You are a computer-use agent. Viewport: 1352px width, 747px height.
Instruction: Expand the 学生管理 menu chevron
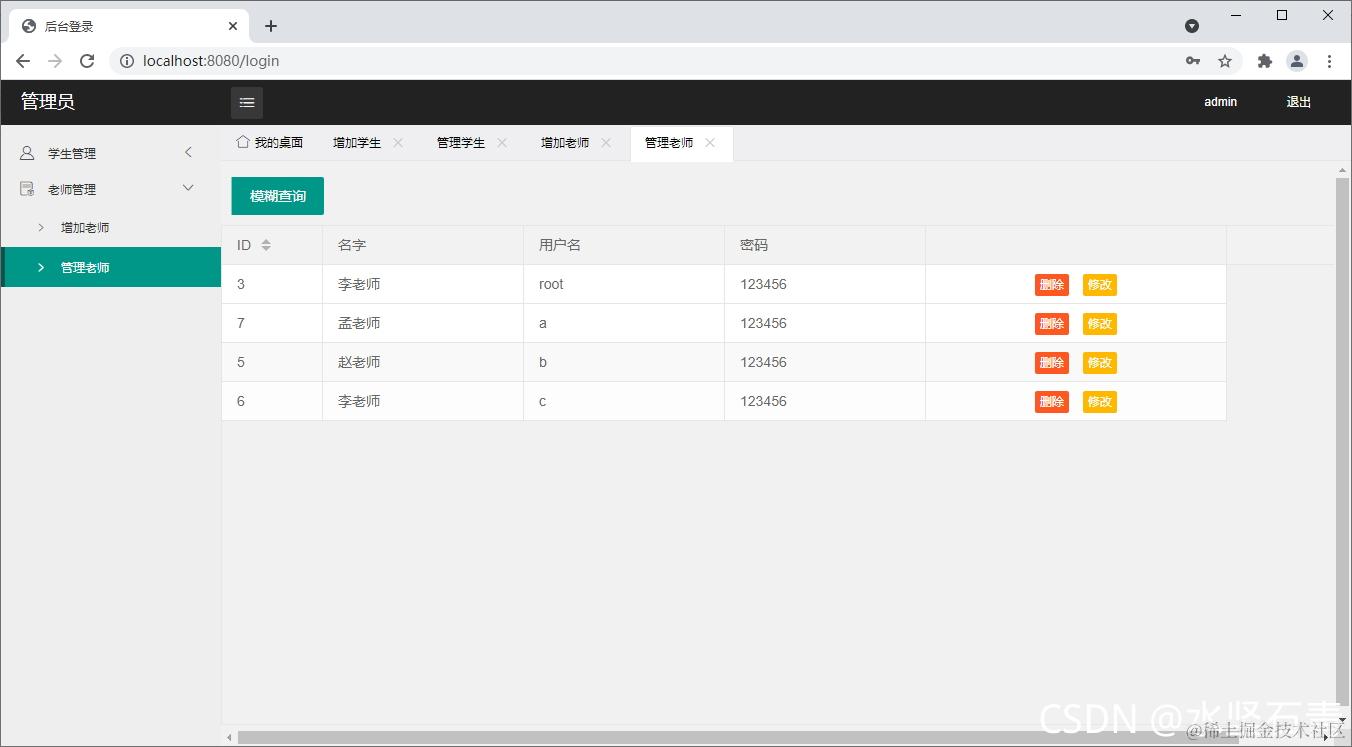coord(188,152)
